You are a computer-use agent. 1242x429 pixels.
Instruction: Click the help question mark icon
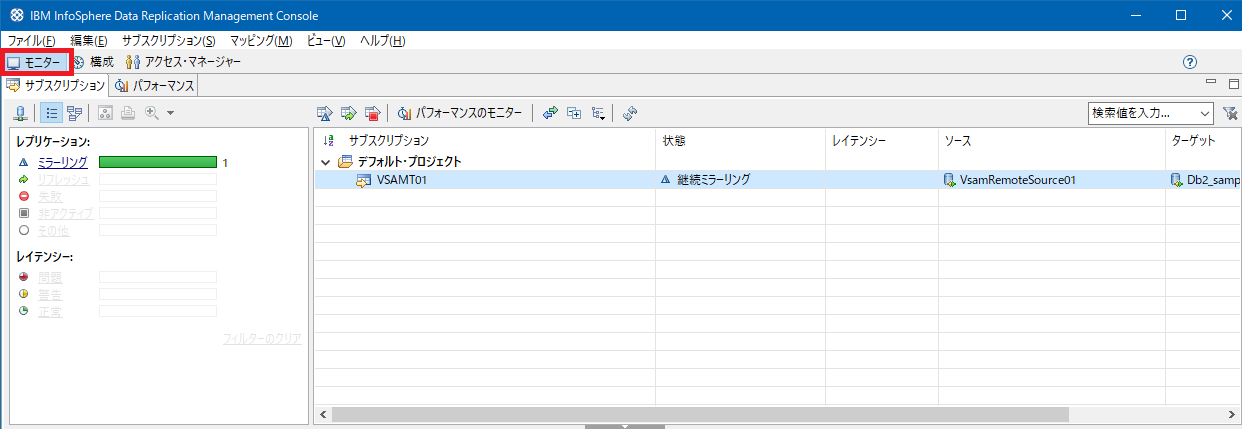pos(1190,62)
